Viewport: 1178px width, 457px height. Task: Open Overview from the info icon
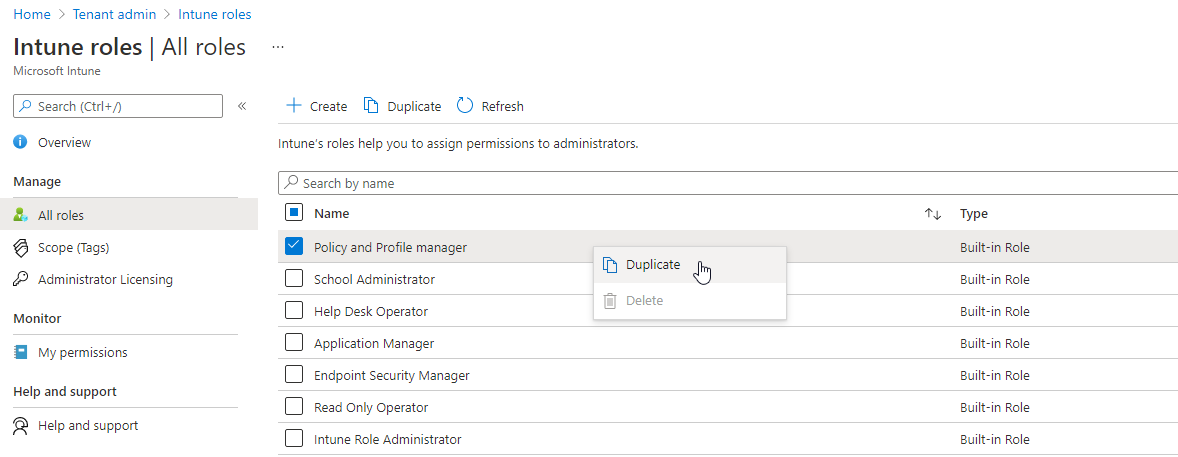(x=20, y=143)
